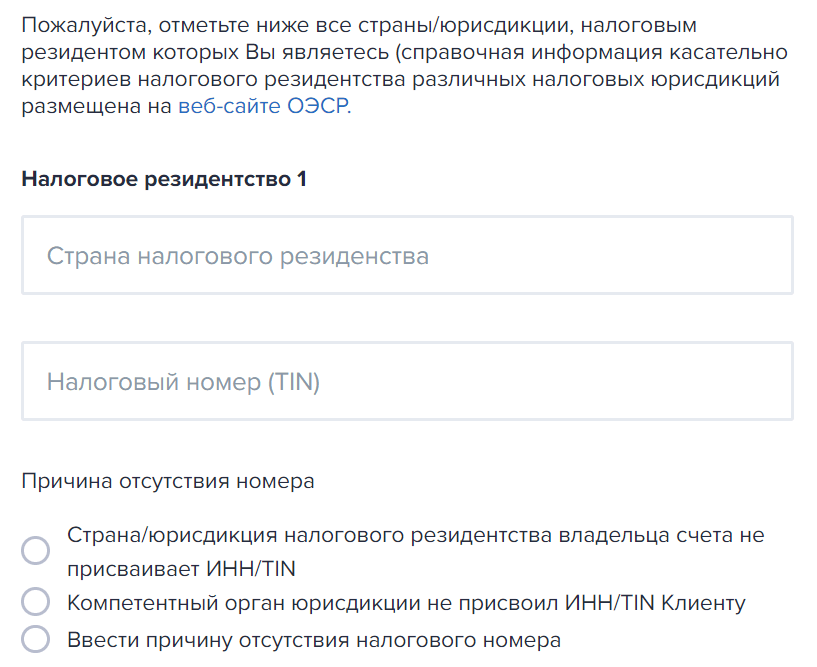Viewport: 817px width, 667px height.
Task: Click the "Причина отсутствия номера" caption
Action: (x=168, y=481)
